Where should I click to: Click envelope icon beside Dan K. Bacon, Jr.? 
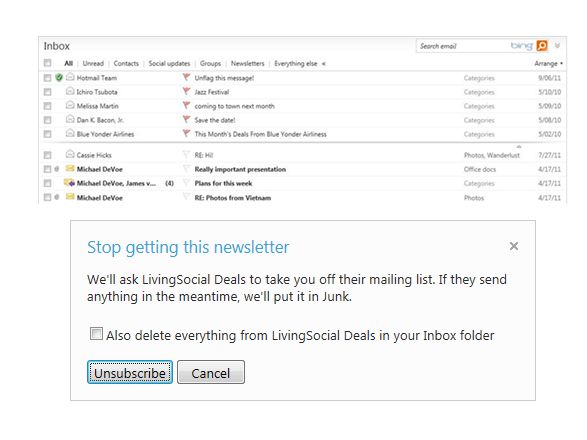[70, 119]
